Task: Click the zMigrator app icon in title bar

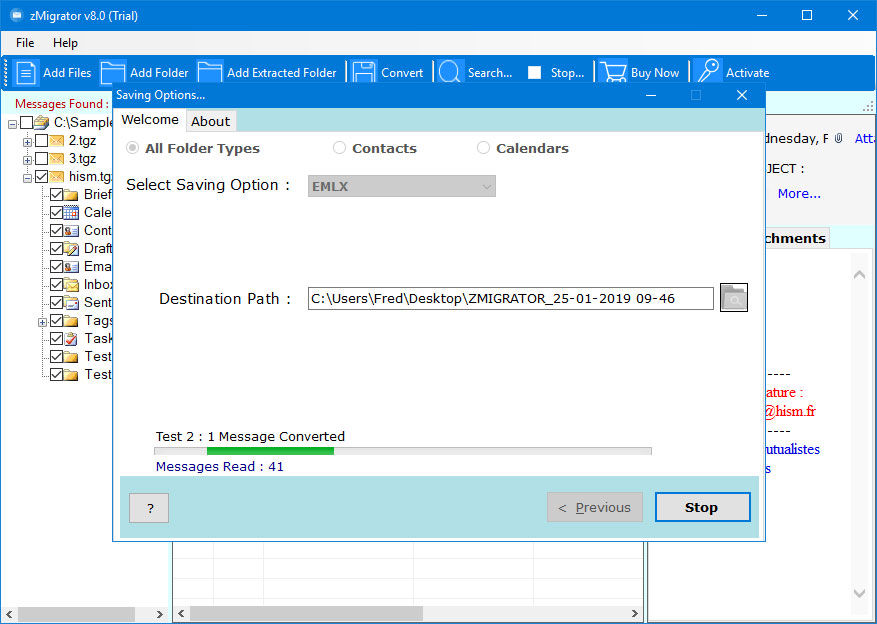Action: click(x=17, y=16)
